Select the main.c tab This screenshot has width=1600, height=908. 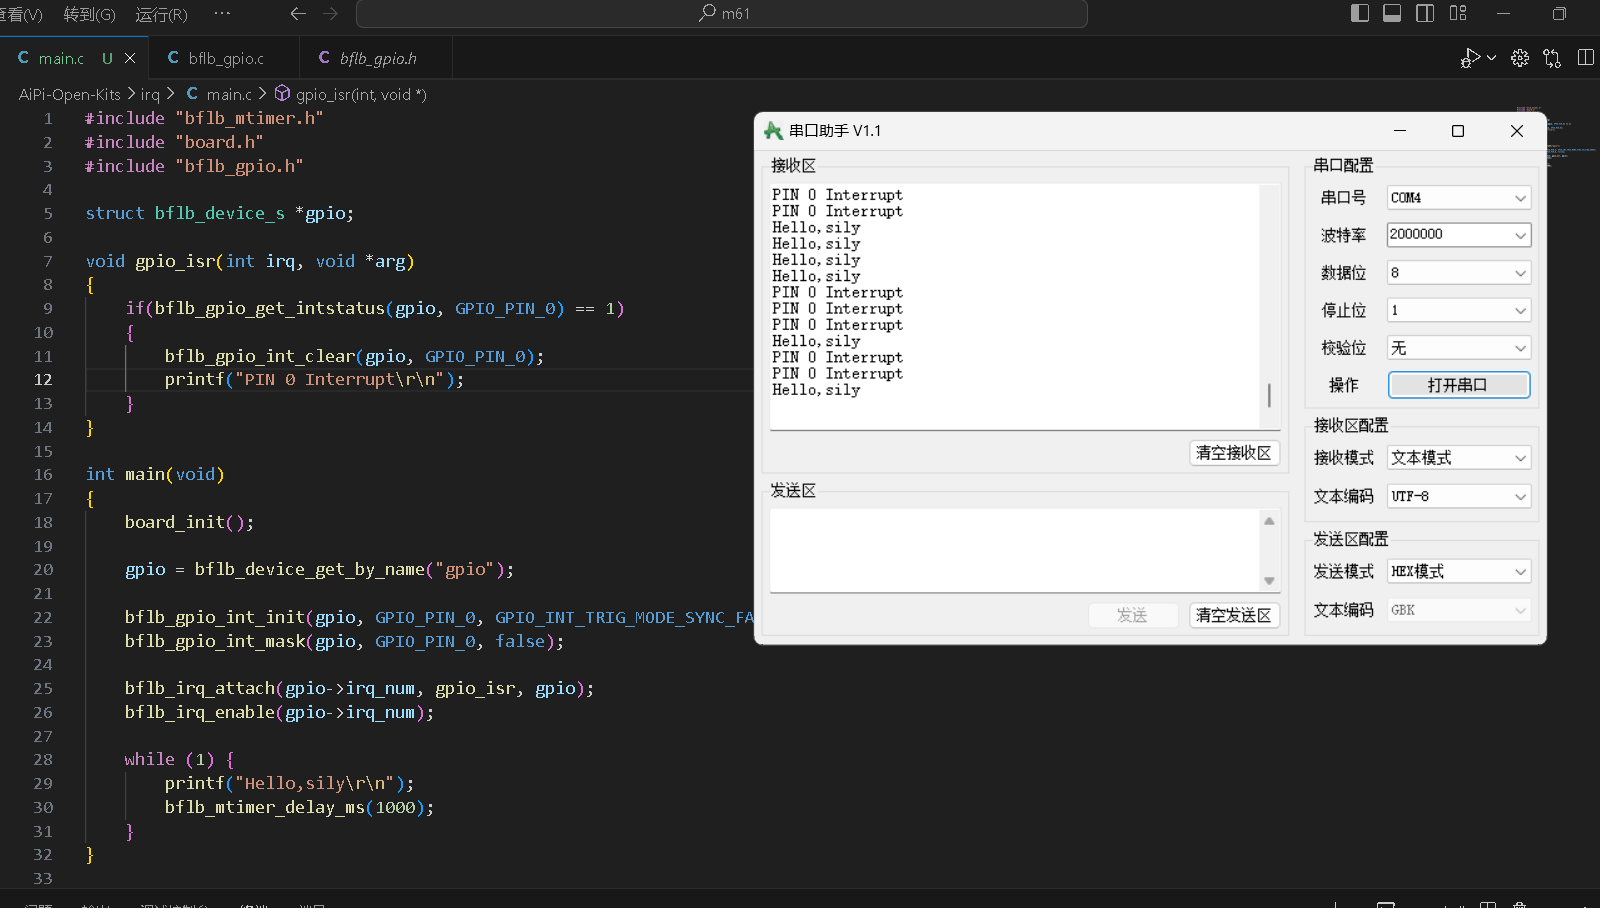tap(74, 58)
